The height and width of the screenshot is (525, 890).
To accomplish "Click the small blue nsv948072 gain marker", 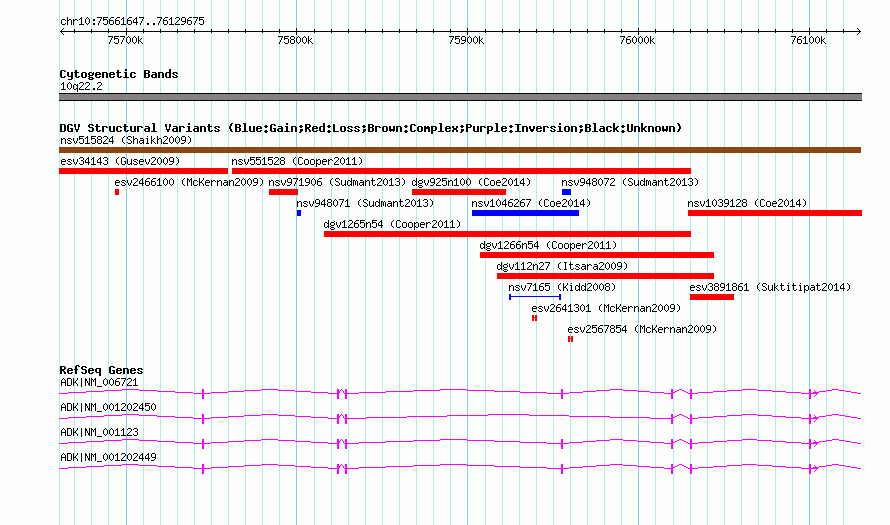I will [566, 192].
